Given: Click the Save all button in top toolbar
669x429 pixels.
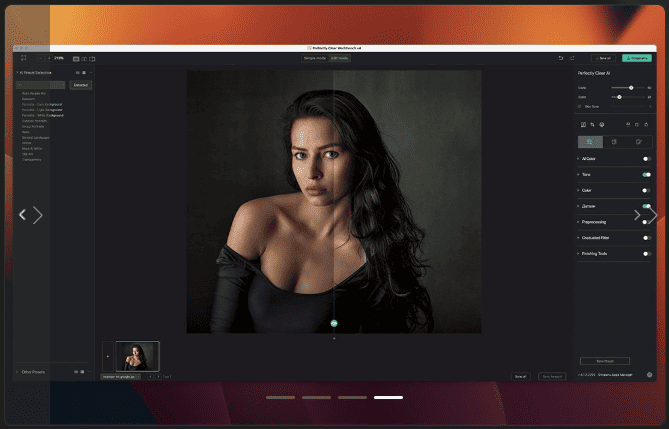Looking at the screenshot, I should pos(603,58).
